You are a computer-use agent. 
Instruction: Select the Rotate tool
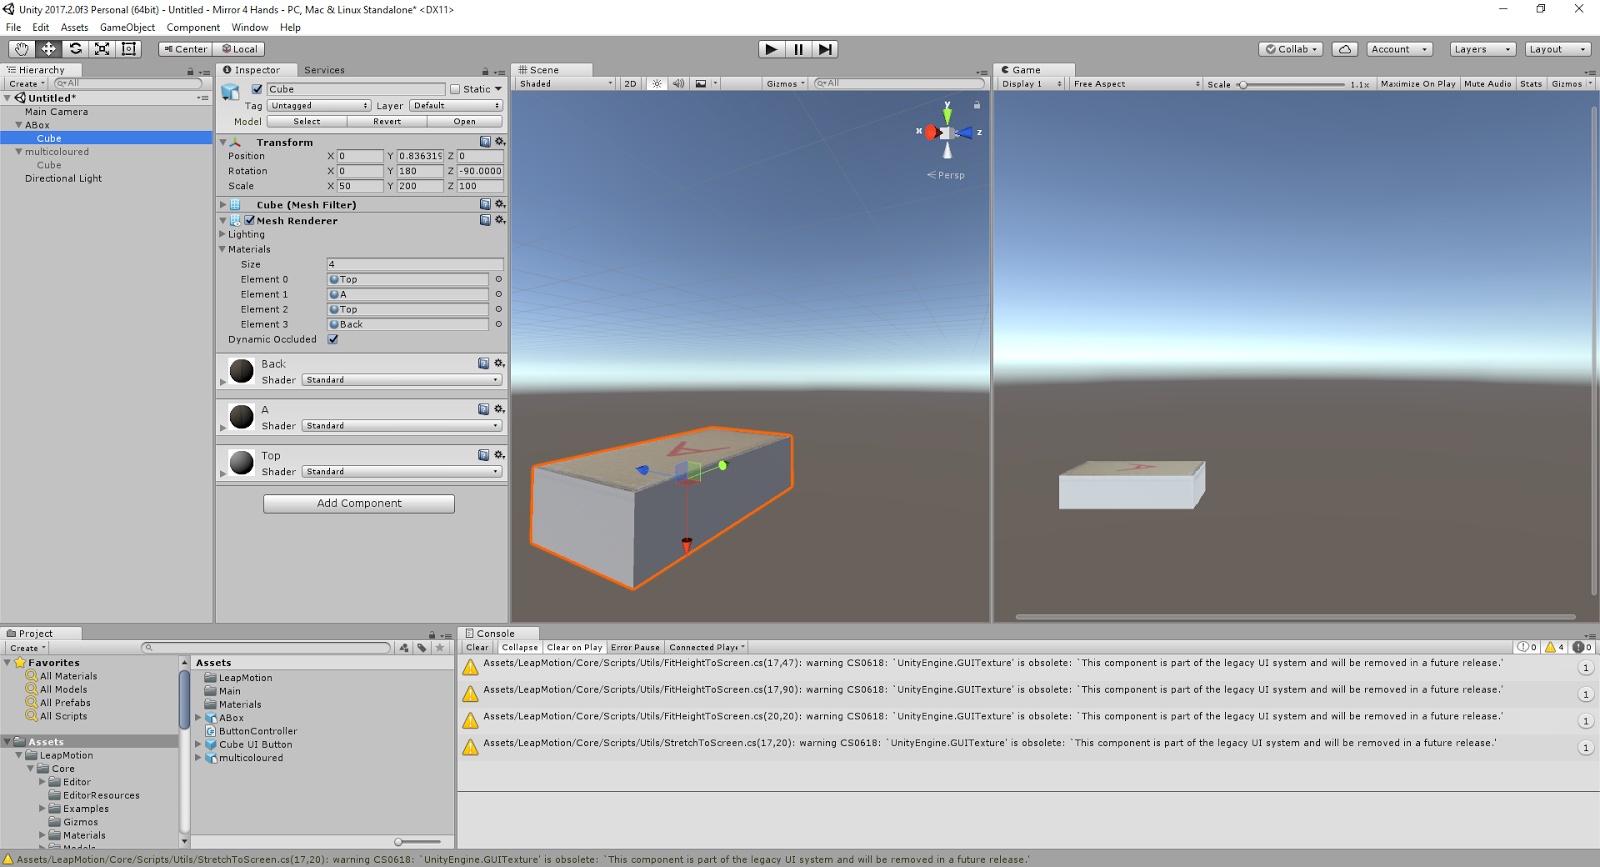(x=75, y=49)
